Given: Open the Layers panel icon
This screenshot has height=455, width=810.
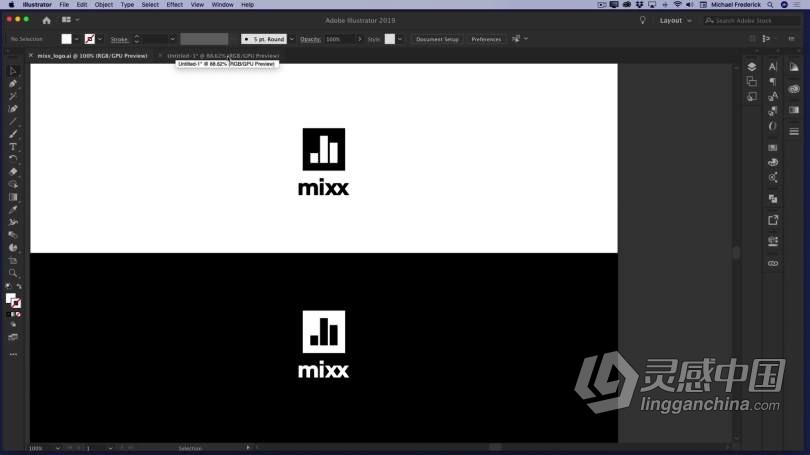Looking at the screenshot, I should pos(752,67).
